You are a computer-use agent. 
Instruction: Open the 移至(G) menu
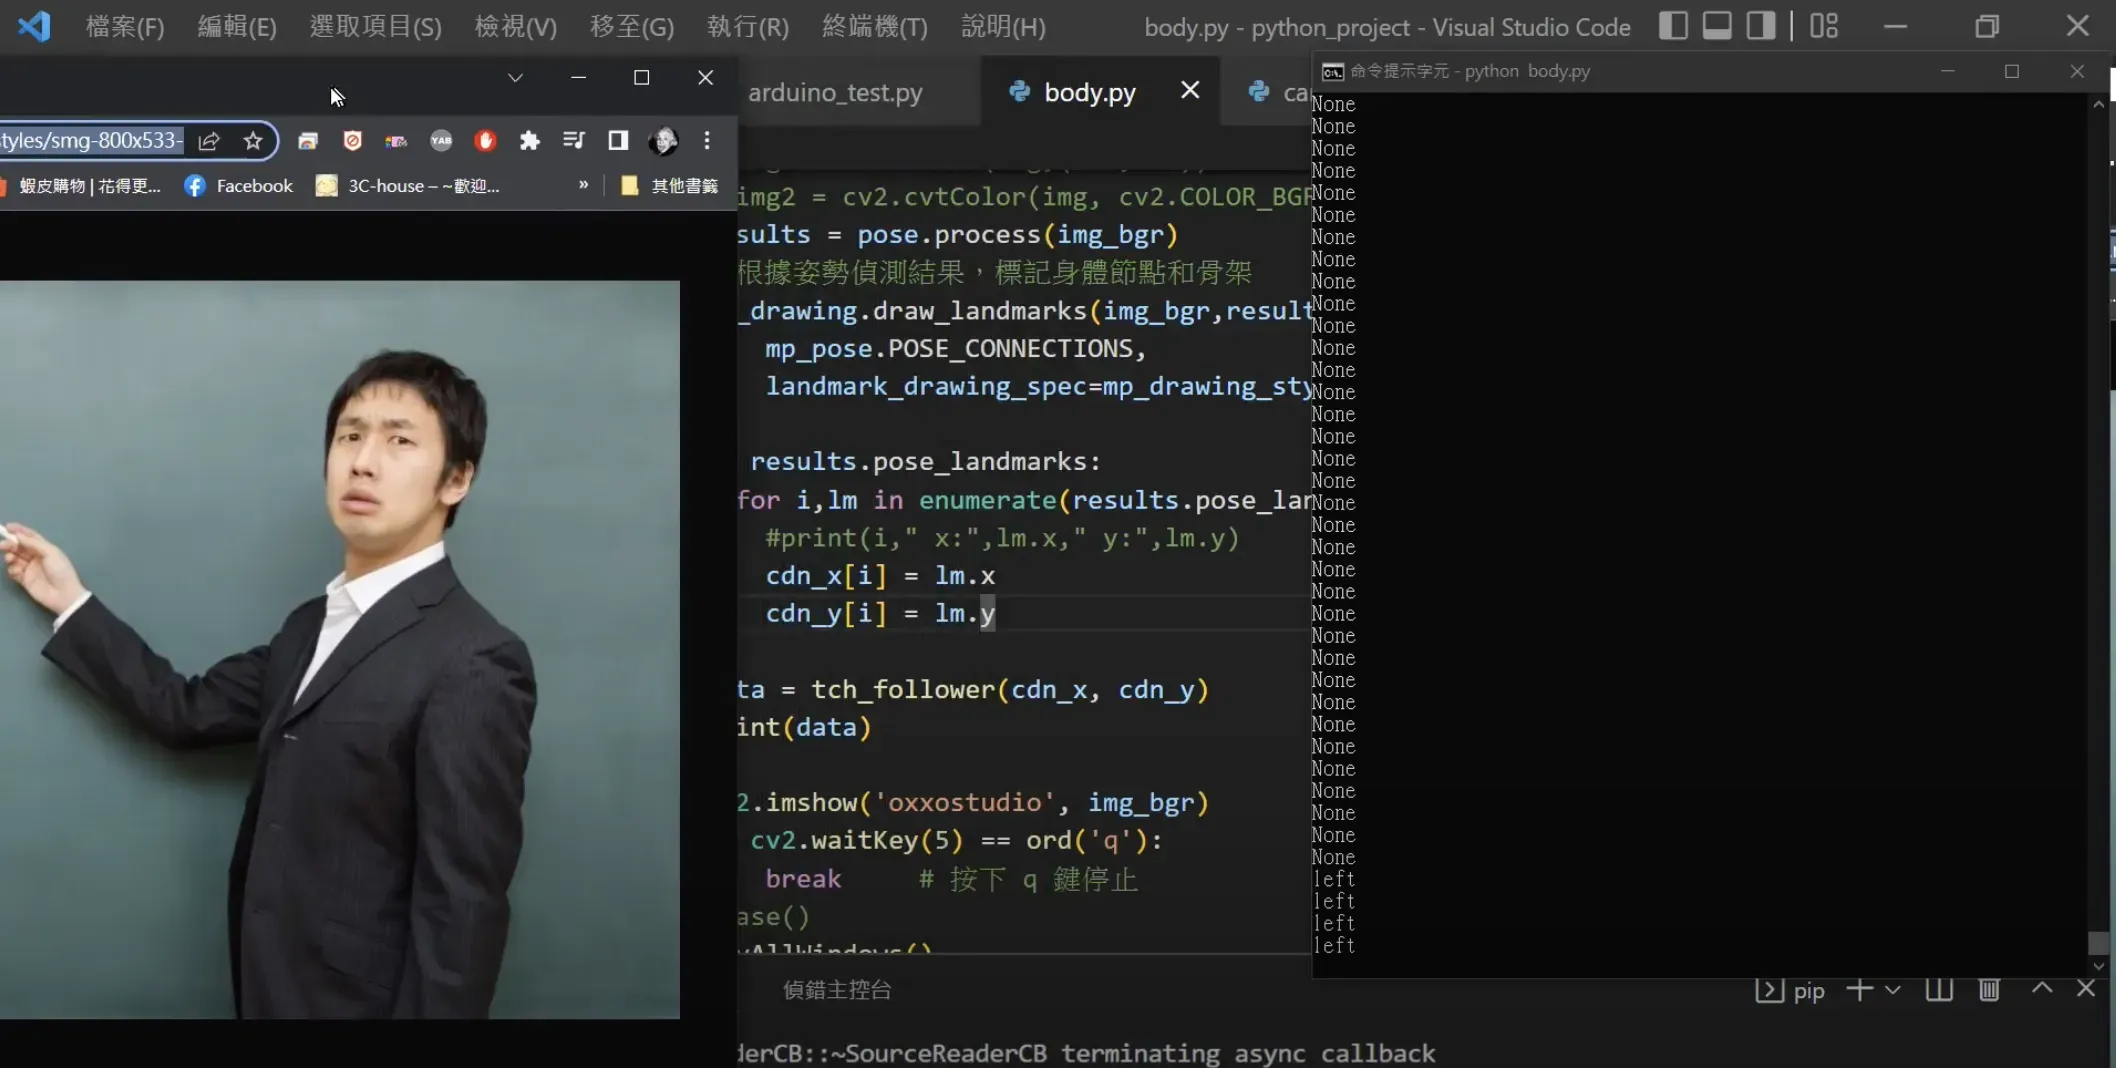[632, 26]
